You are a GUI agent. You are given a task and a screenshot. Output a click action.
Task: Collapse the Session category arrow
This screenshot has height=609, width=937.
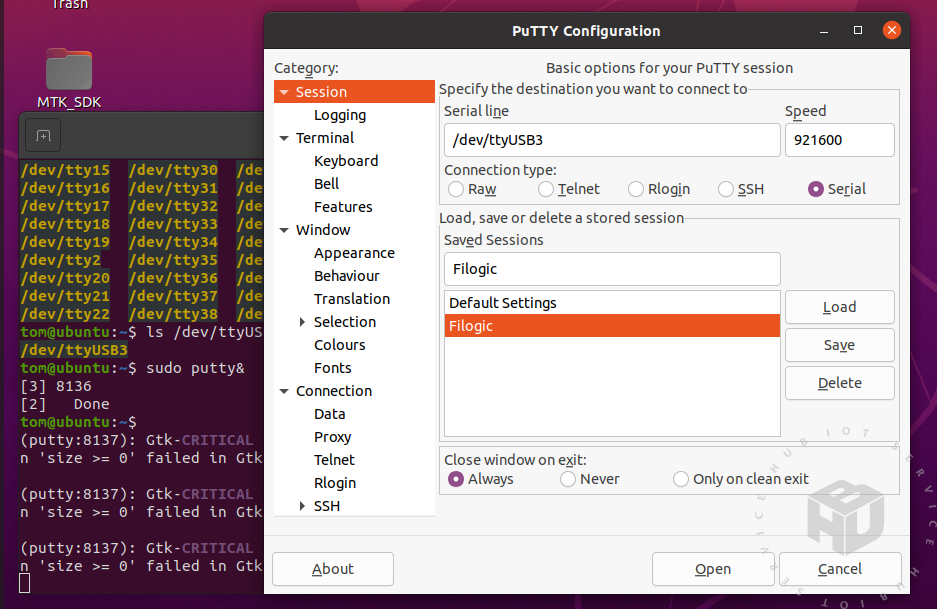click(284, 92)
